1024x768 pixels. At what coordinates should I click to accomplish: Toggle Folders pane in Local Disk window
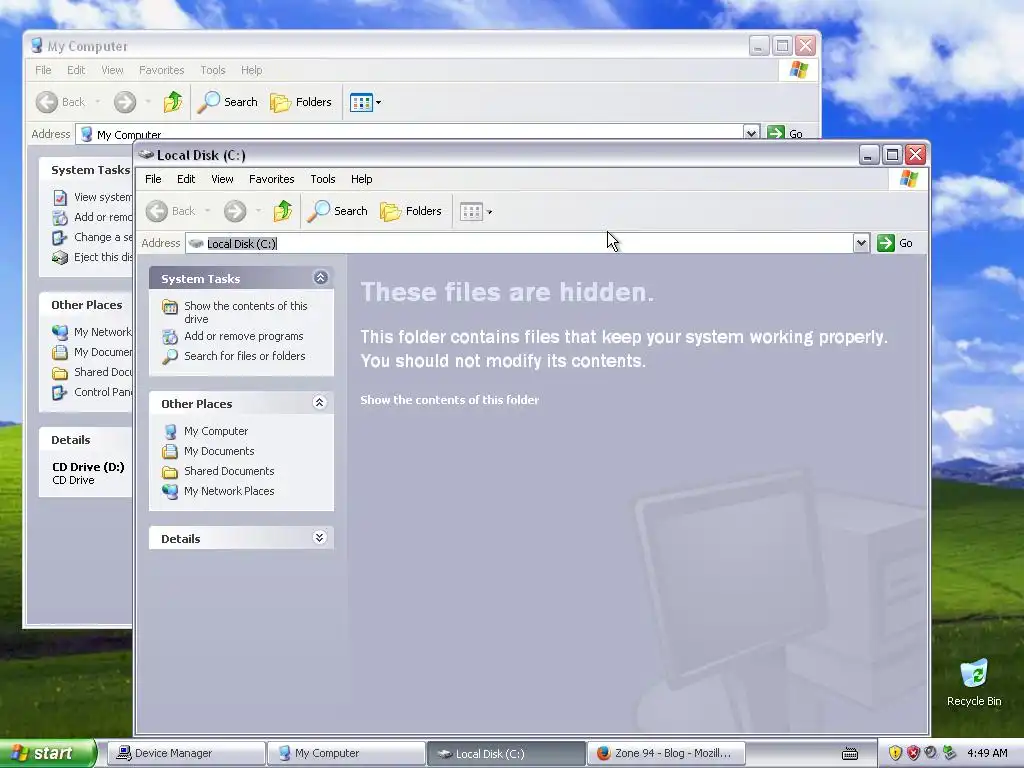pos(411,211)
